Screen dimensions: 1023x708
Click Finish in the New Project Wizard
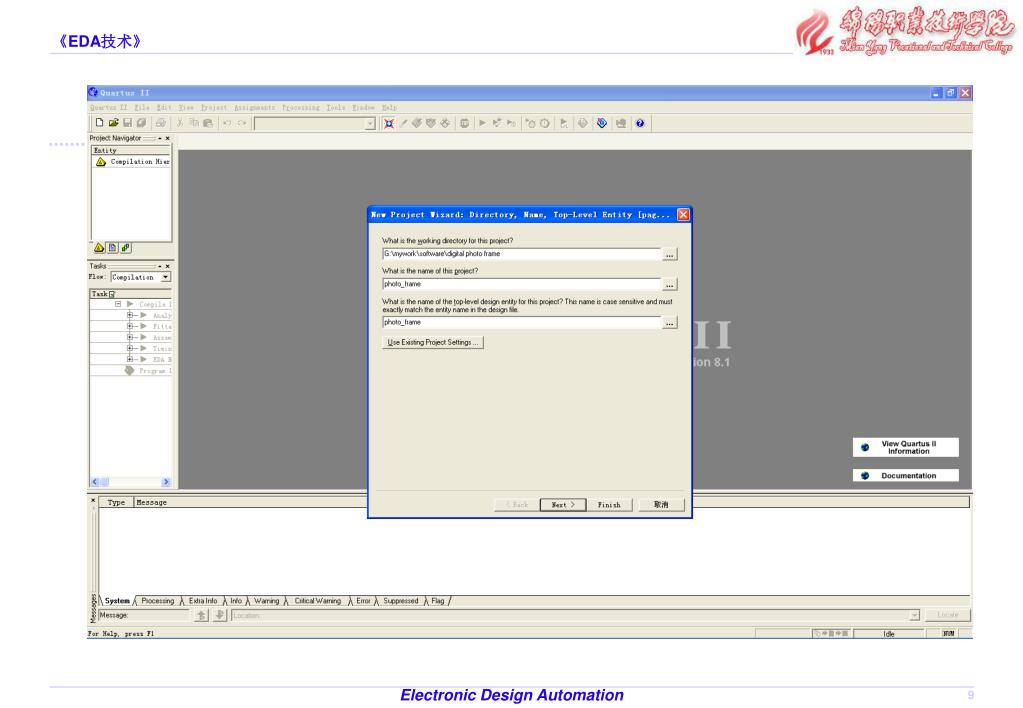point(609,505)
